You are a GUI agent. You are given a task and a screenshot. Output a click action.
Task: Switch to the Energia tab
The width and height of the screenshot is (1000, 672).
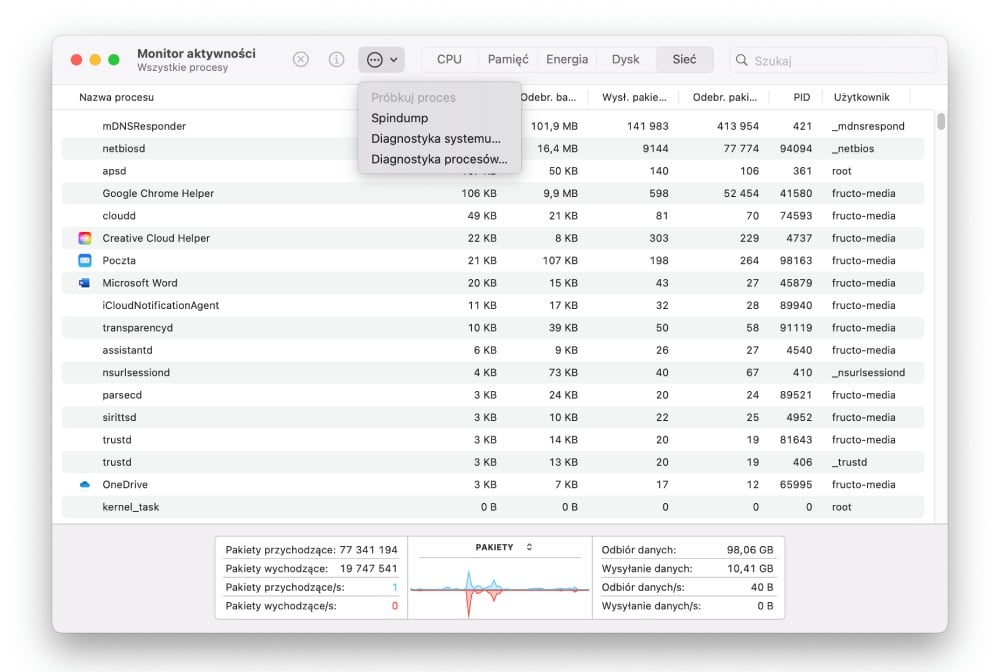[x=567, y=59]
